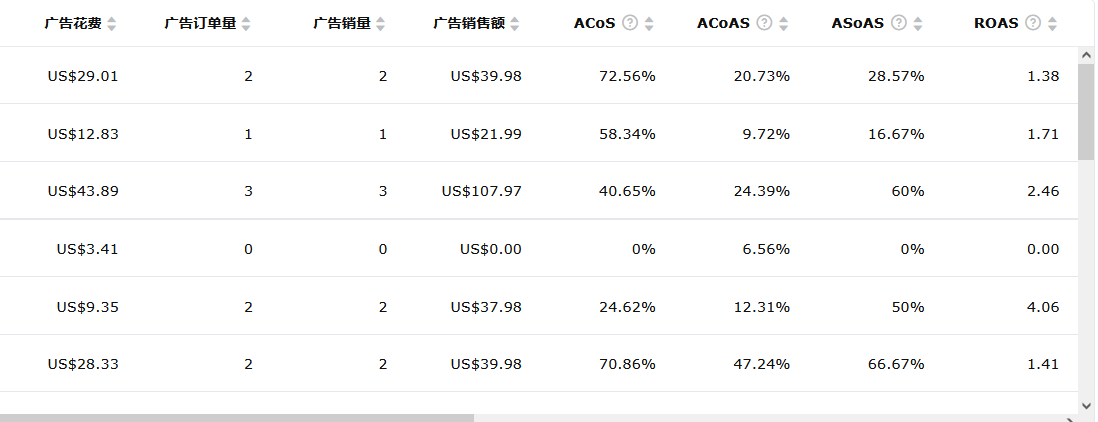The height and width of the screenshot is (422, 1098).
Task: Open the ACoS help question-mark icon
Action: pyautogui.click(x=630, y=23)
